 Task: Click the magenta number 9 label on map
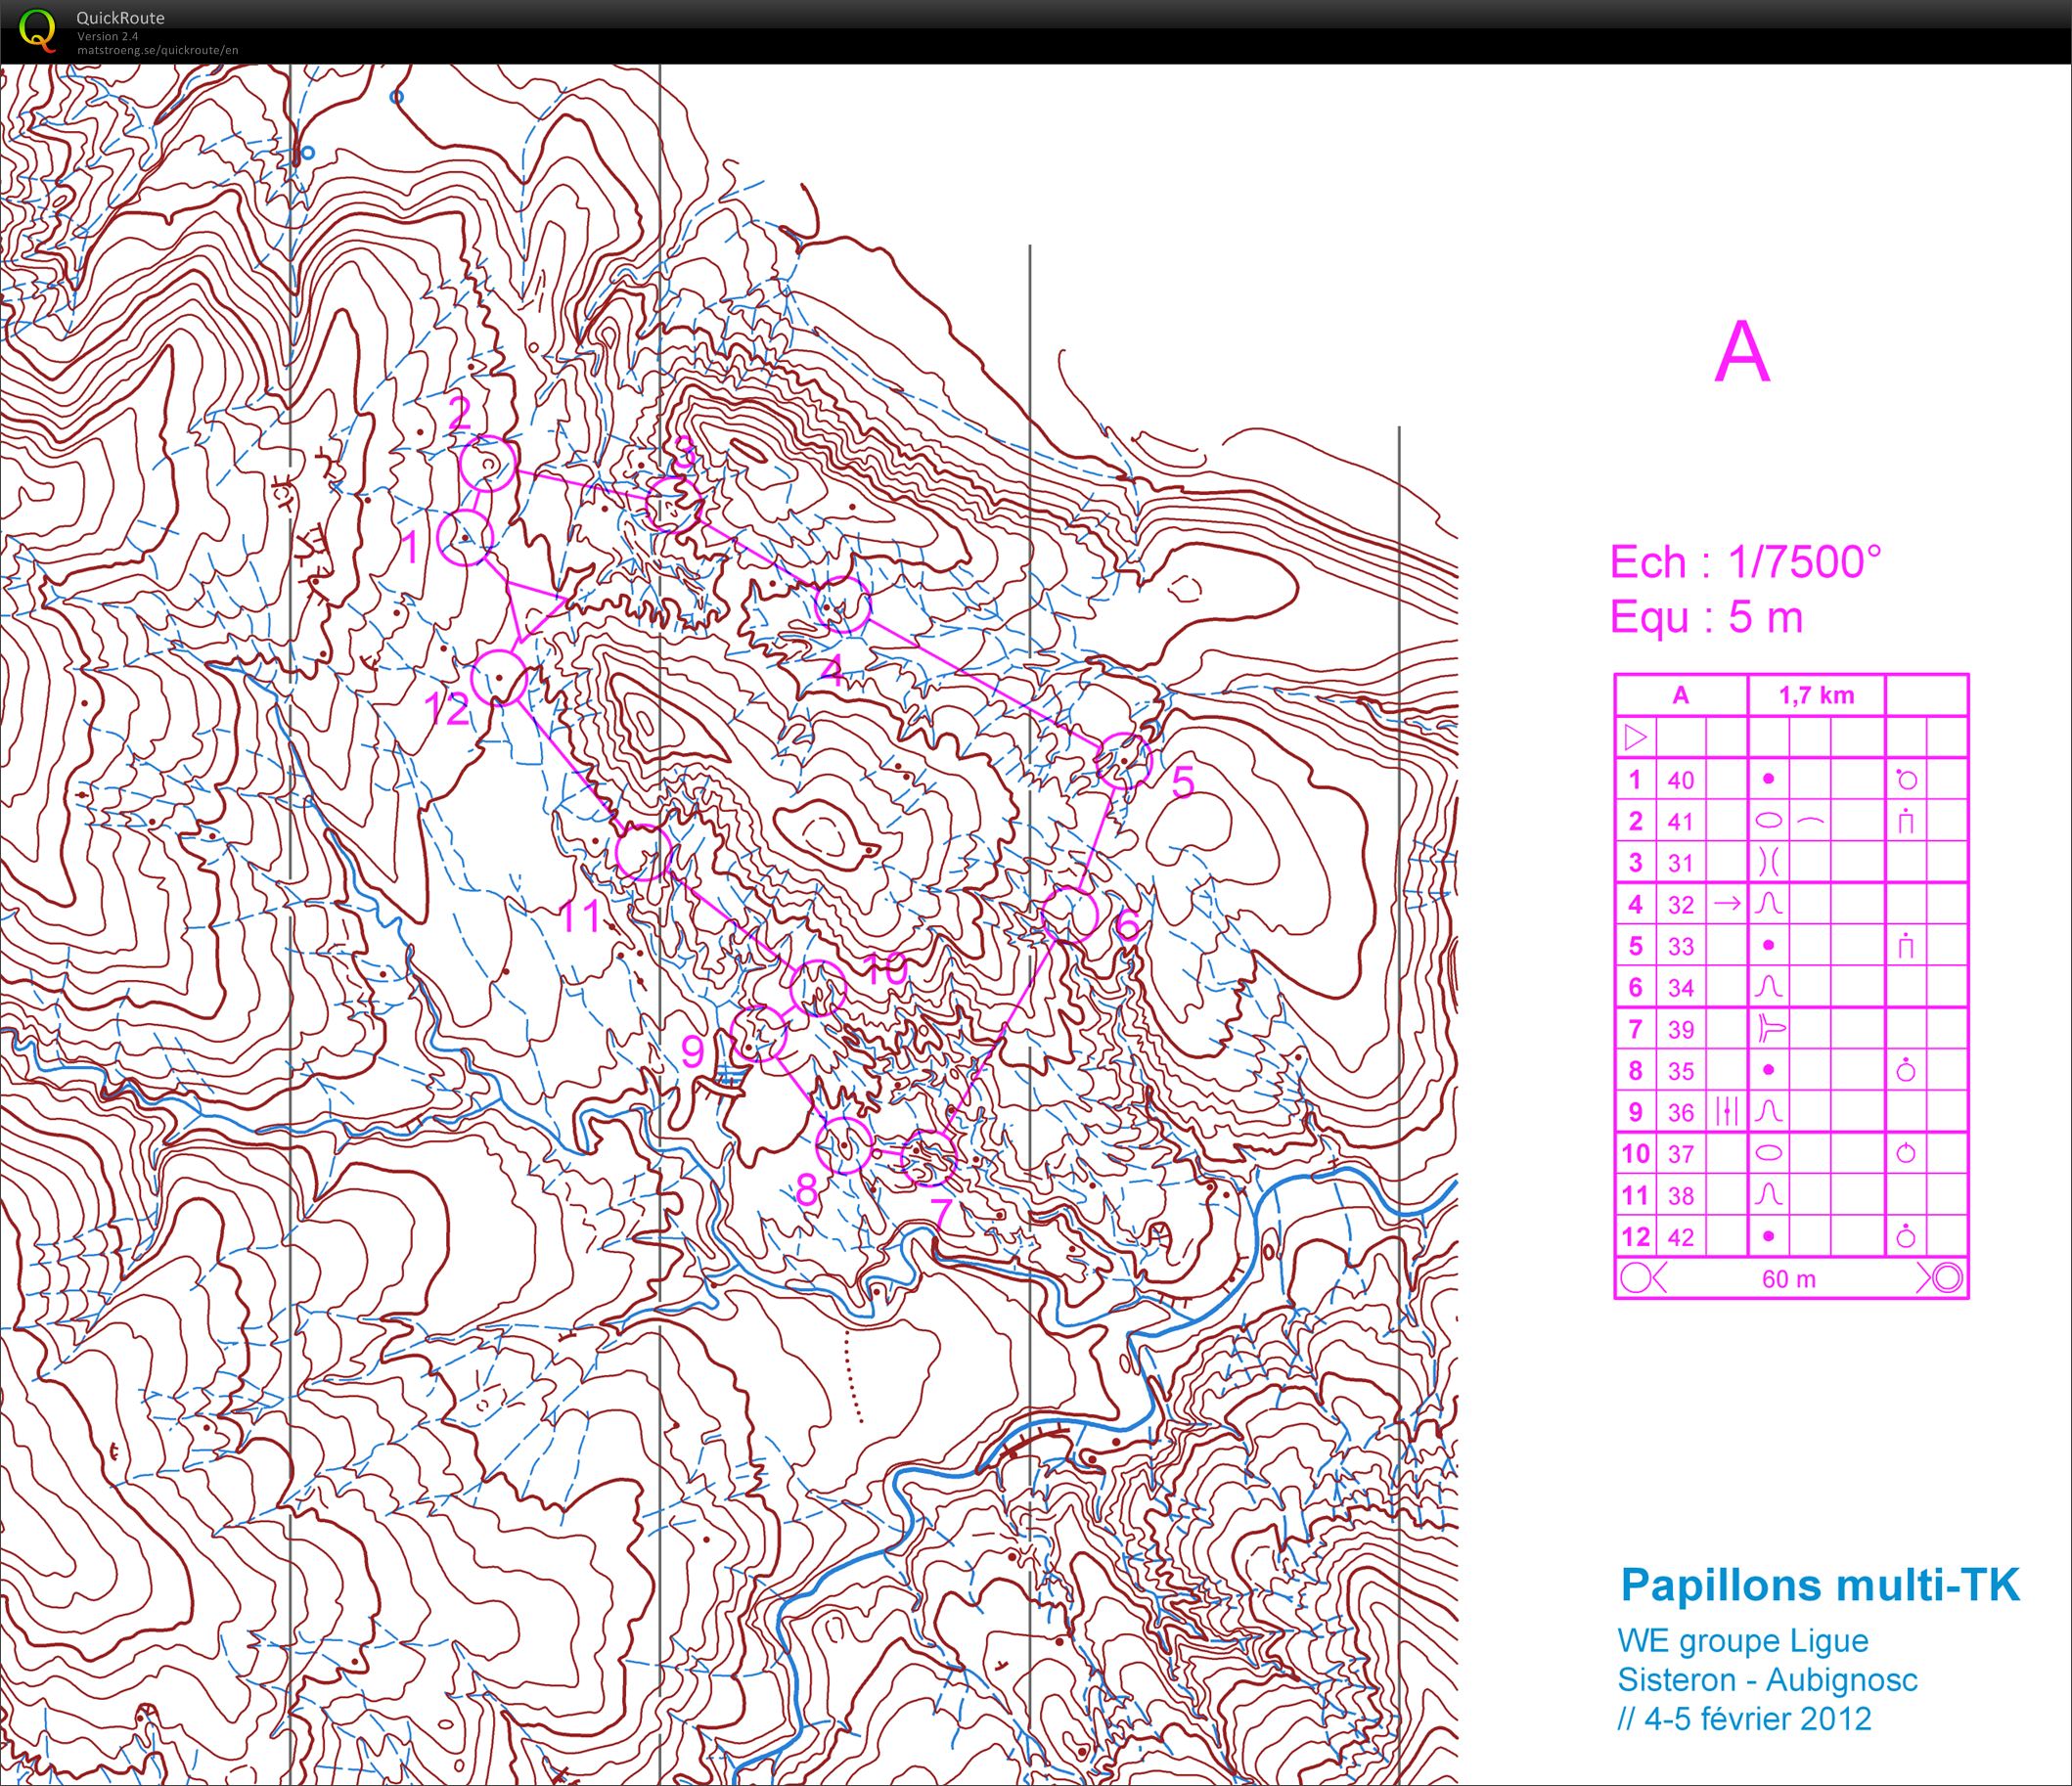(693, 1052)
